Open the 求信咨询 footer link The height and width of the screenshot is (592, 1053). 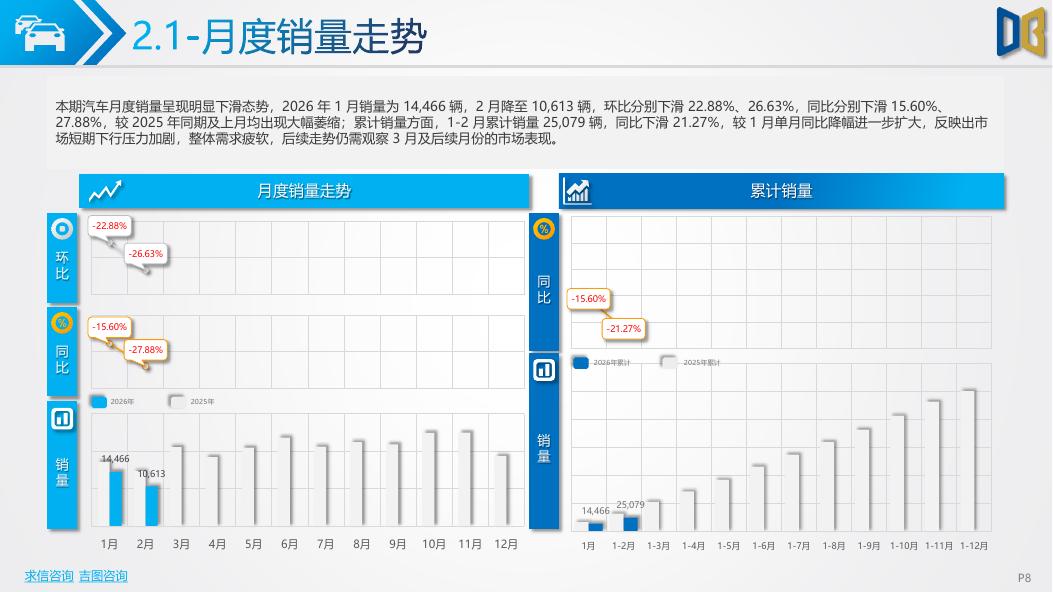[x=51, y=574]
